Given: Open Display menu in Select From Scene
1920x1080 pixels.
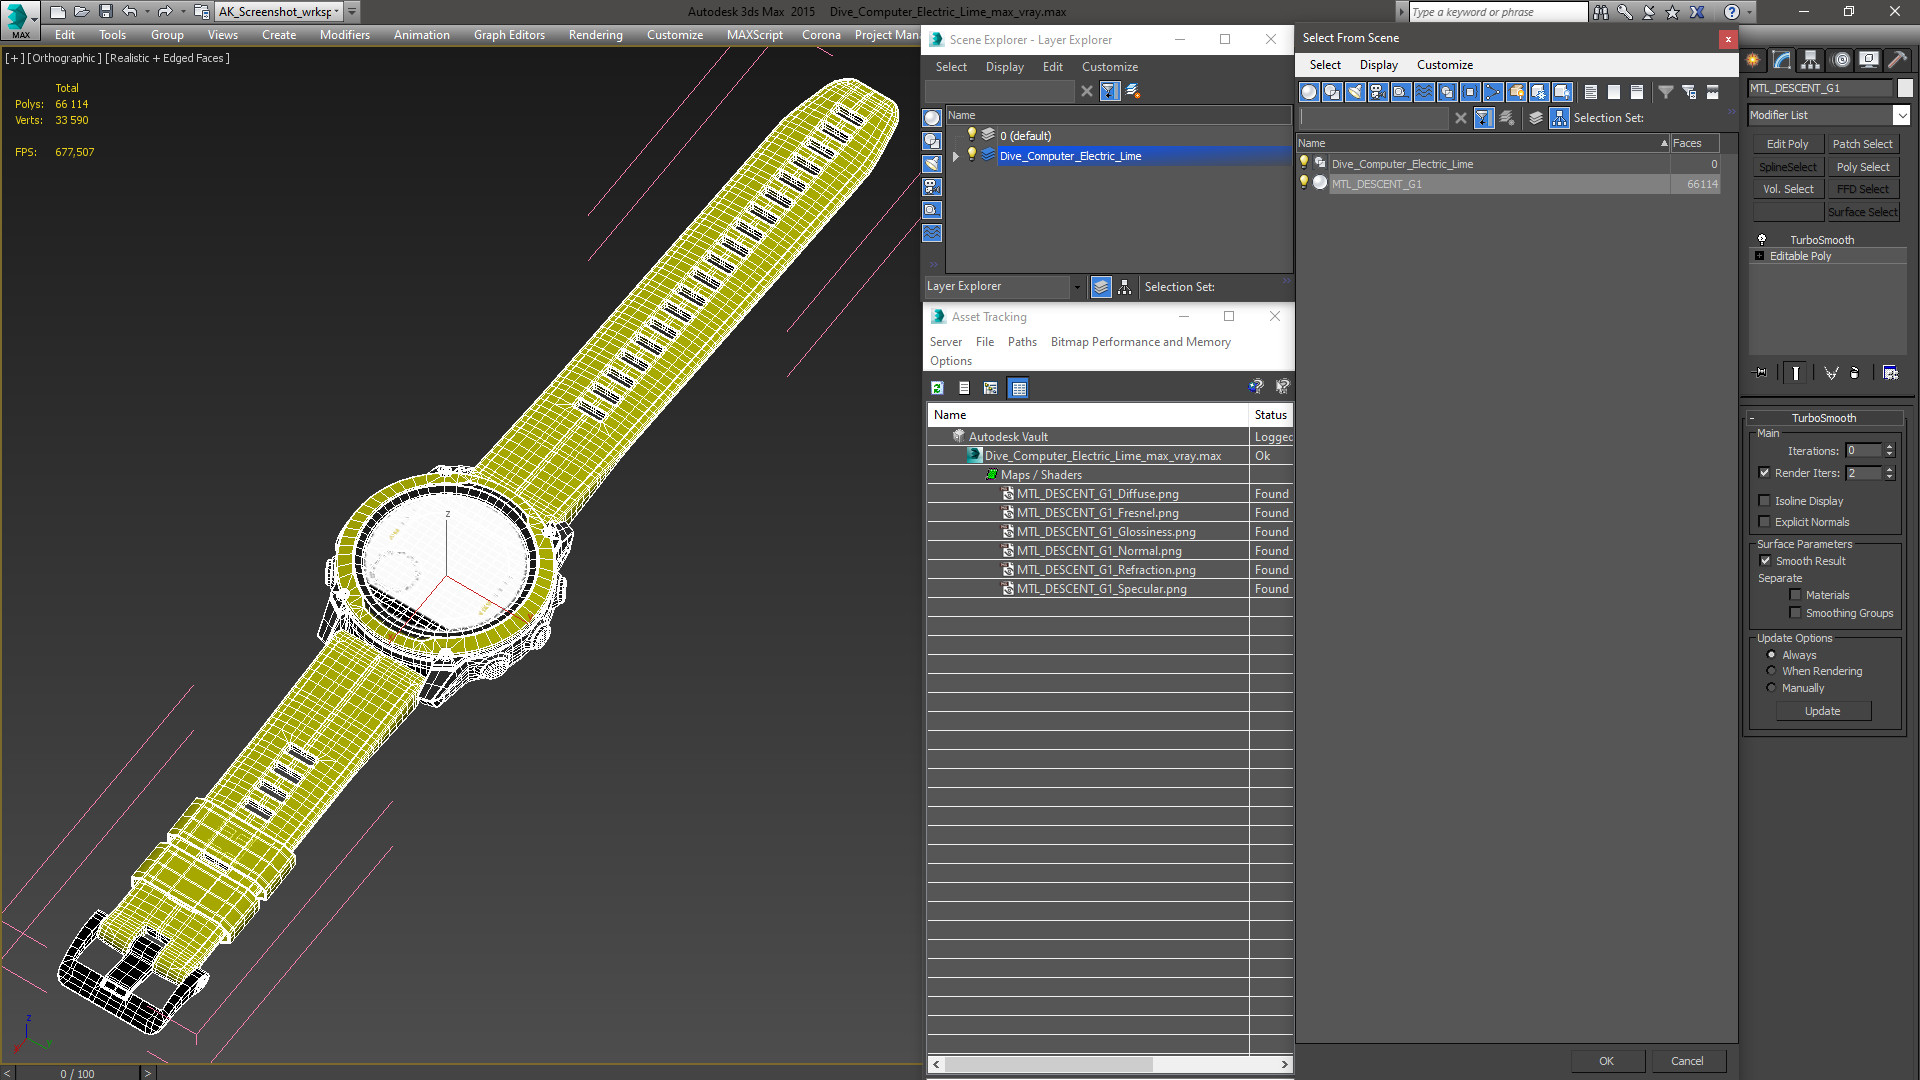Looking at the screenshot, I should [x=1378, y=65].
